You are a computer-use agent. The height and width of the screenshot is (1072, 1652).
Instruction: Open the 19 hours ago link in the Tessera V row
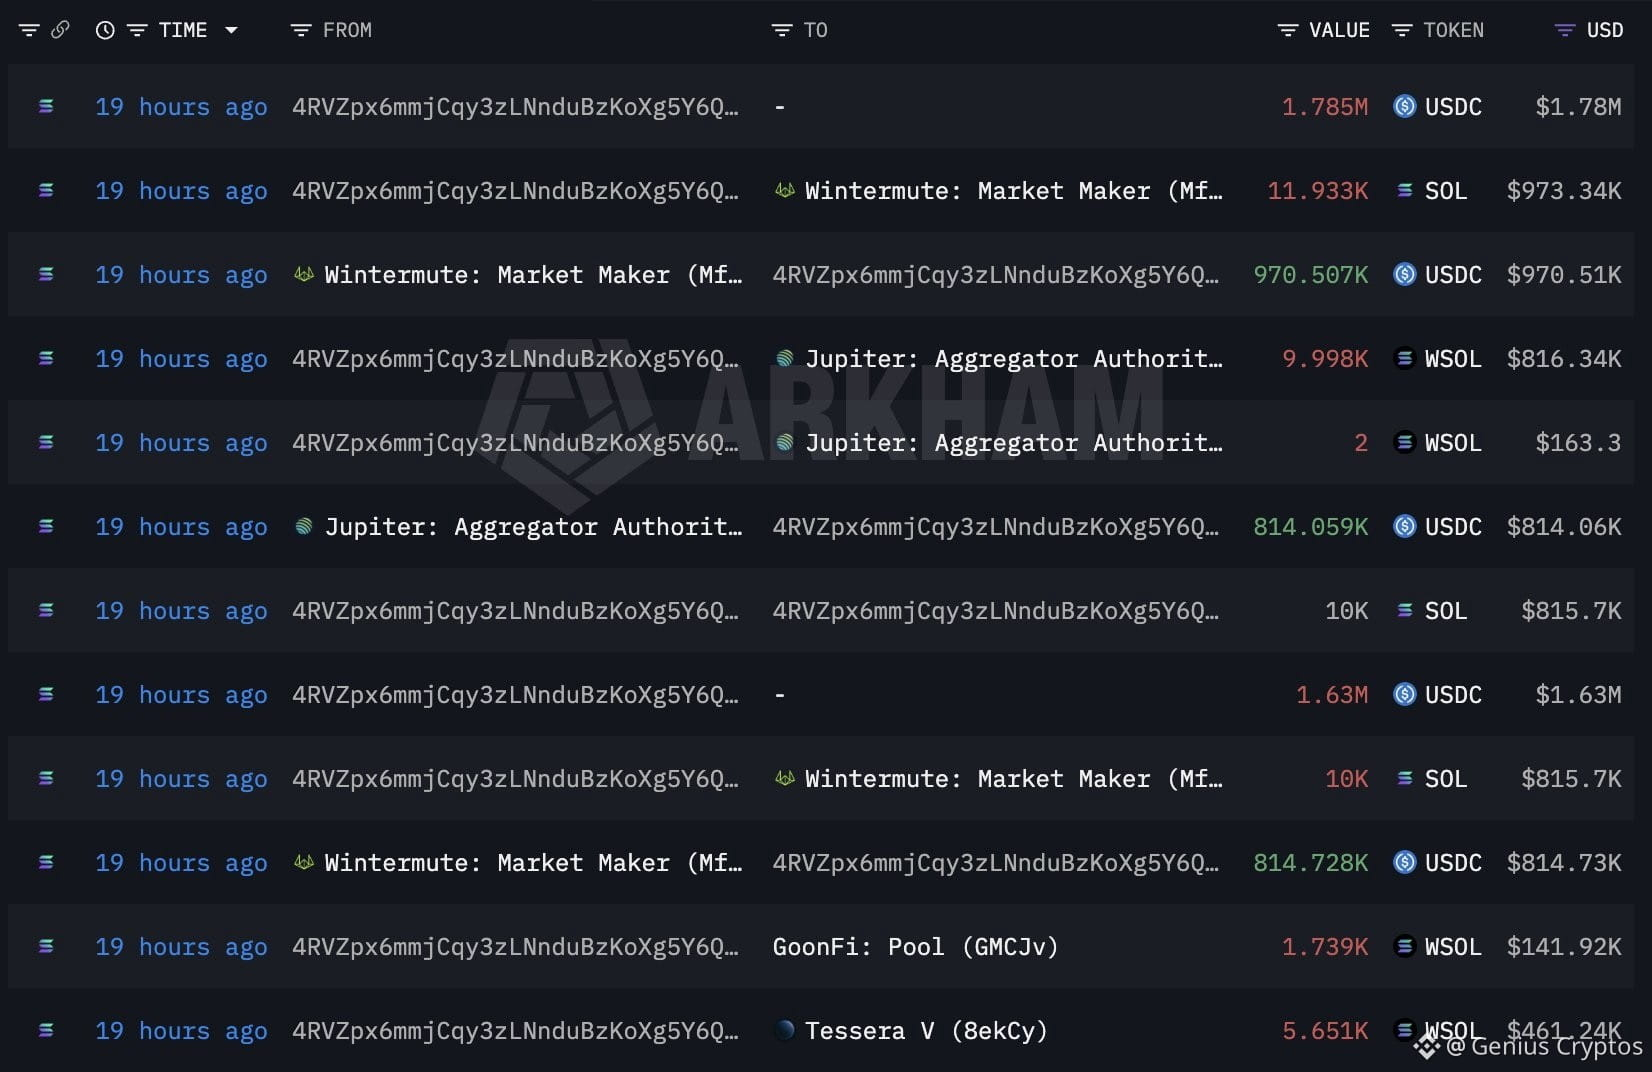[x=181, y=1031]
